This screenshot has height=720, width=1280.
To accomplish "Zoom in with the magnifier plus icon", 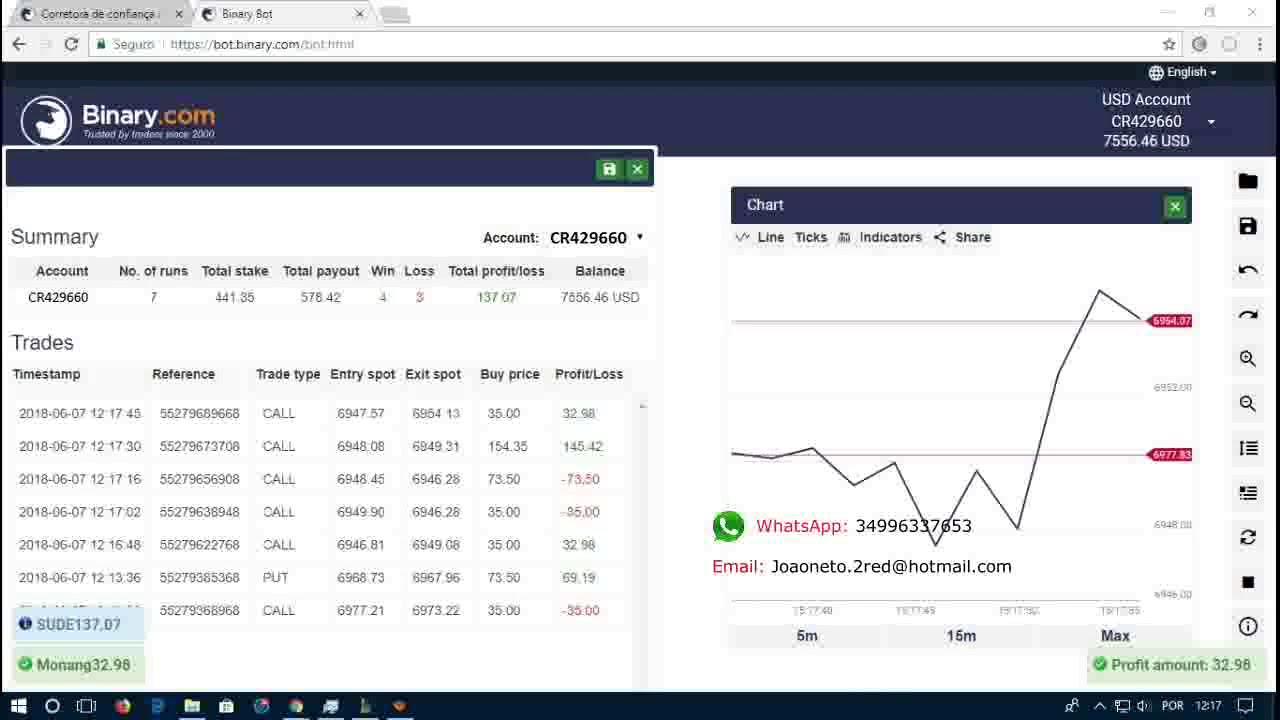I will [1248, 358].
